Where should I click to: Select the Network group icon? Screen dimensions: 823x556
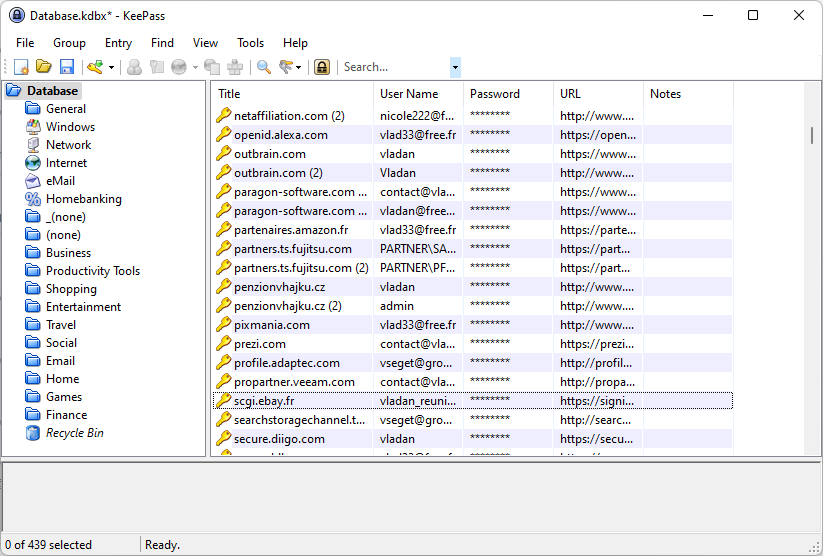point(33,144)
